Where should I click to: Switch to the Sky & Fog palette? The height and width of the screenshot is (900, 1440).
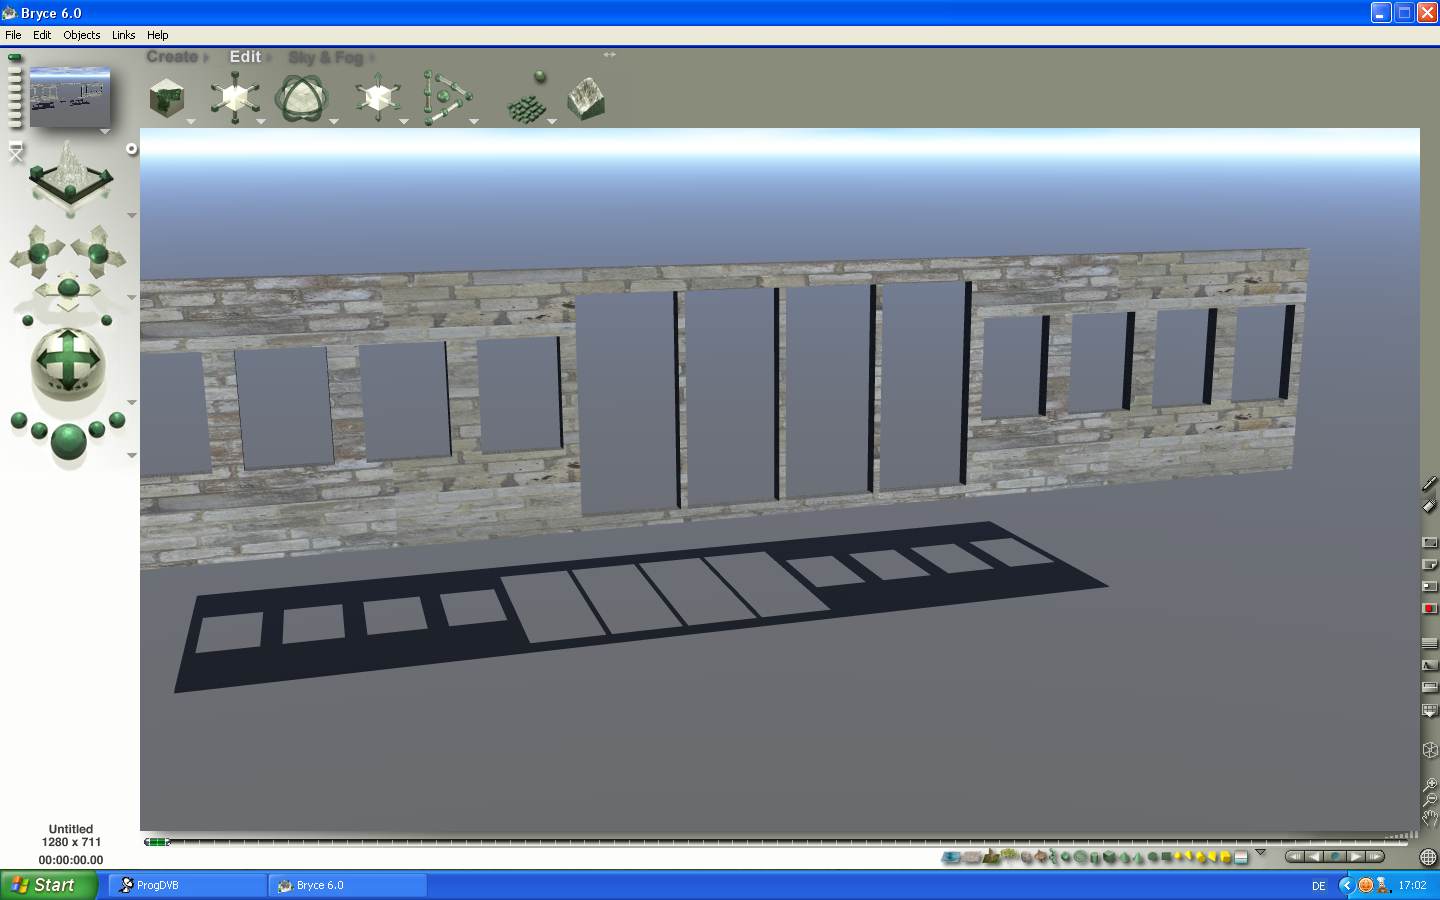click(x=326, y=57)
